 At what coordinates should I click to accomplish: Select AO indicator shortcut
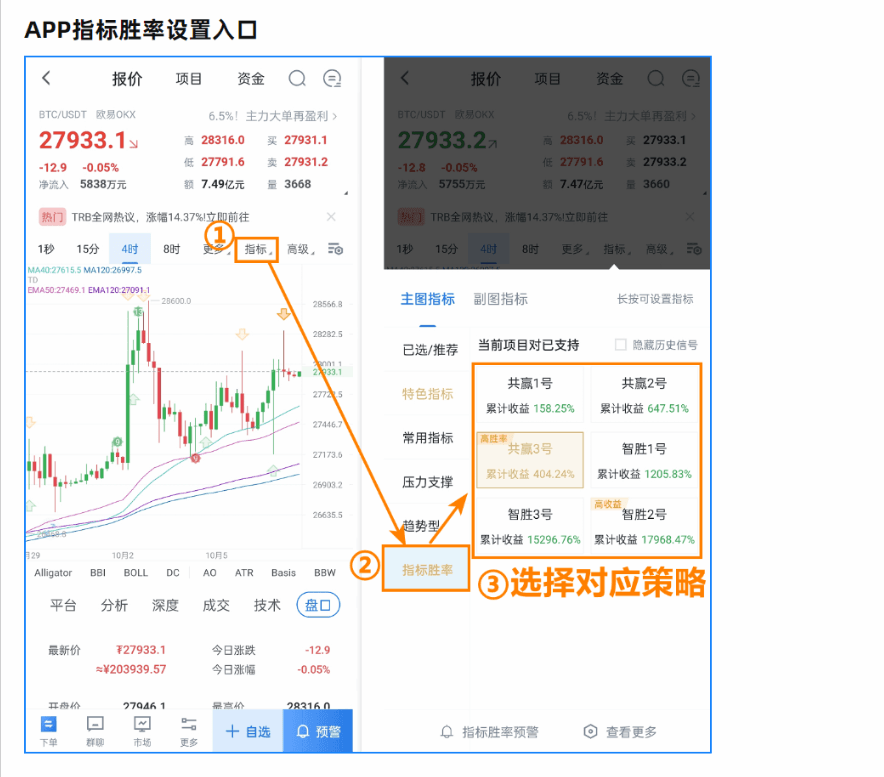(210, 572)
